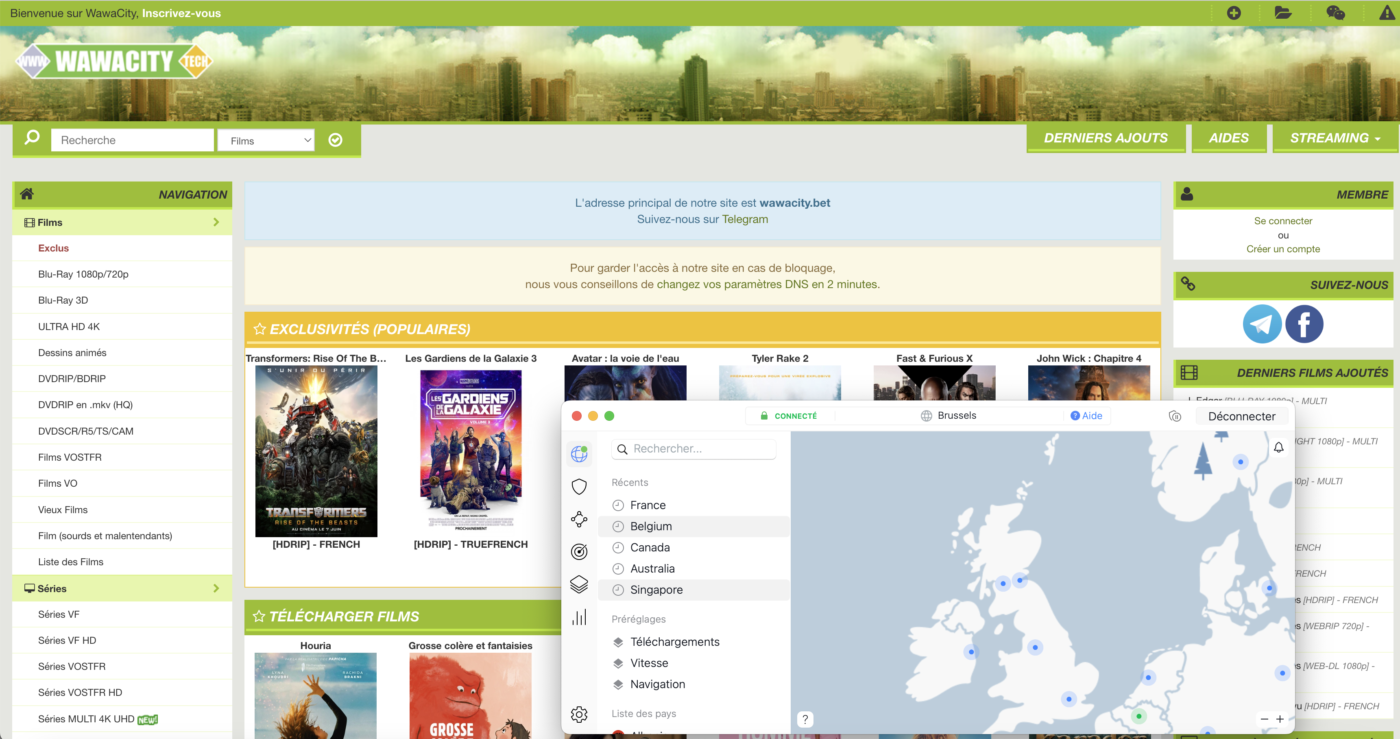
Task: Click the open folder icon in top bar
Action: 1283,13
